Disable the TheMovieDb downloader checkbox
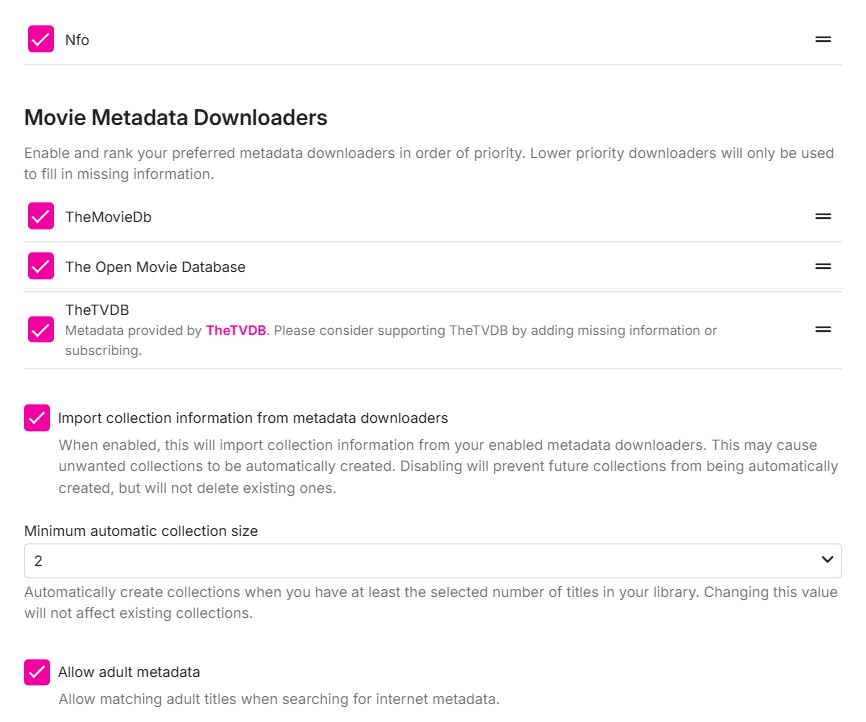This screenshot has height=722, width=866. 41,216
